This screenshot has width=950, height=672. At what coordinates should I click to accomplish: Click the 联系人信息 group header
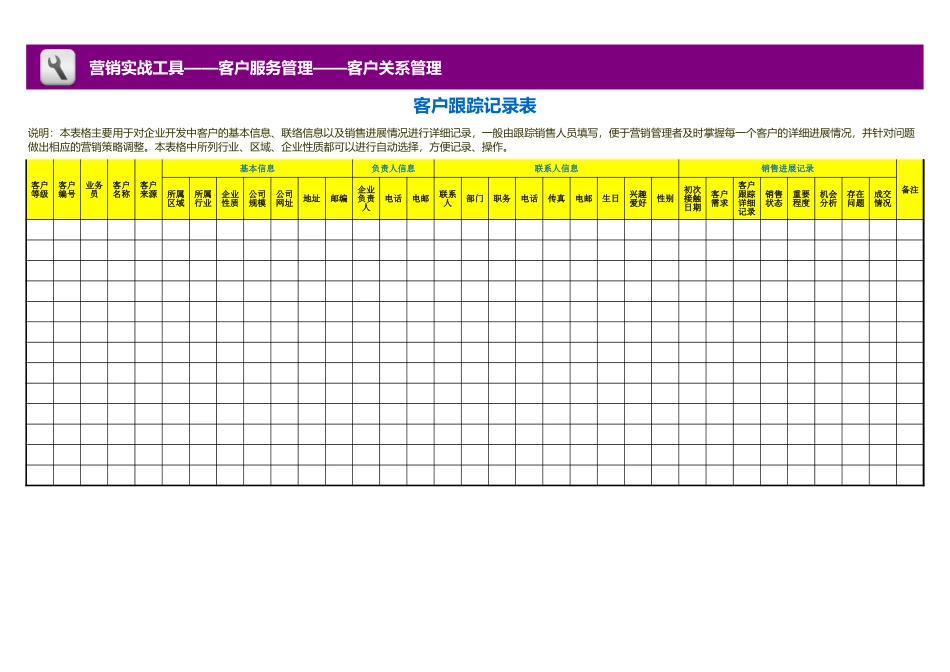(556, 168)
